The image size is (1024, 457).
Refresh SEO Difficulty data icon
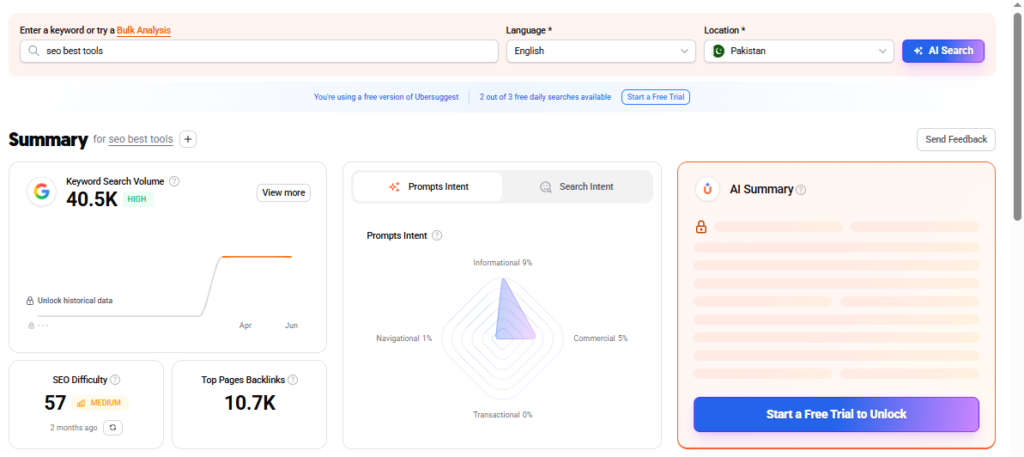pyautogui.click(x=113, y=428)
